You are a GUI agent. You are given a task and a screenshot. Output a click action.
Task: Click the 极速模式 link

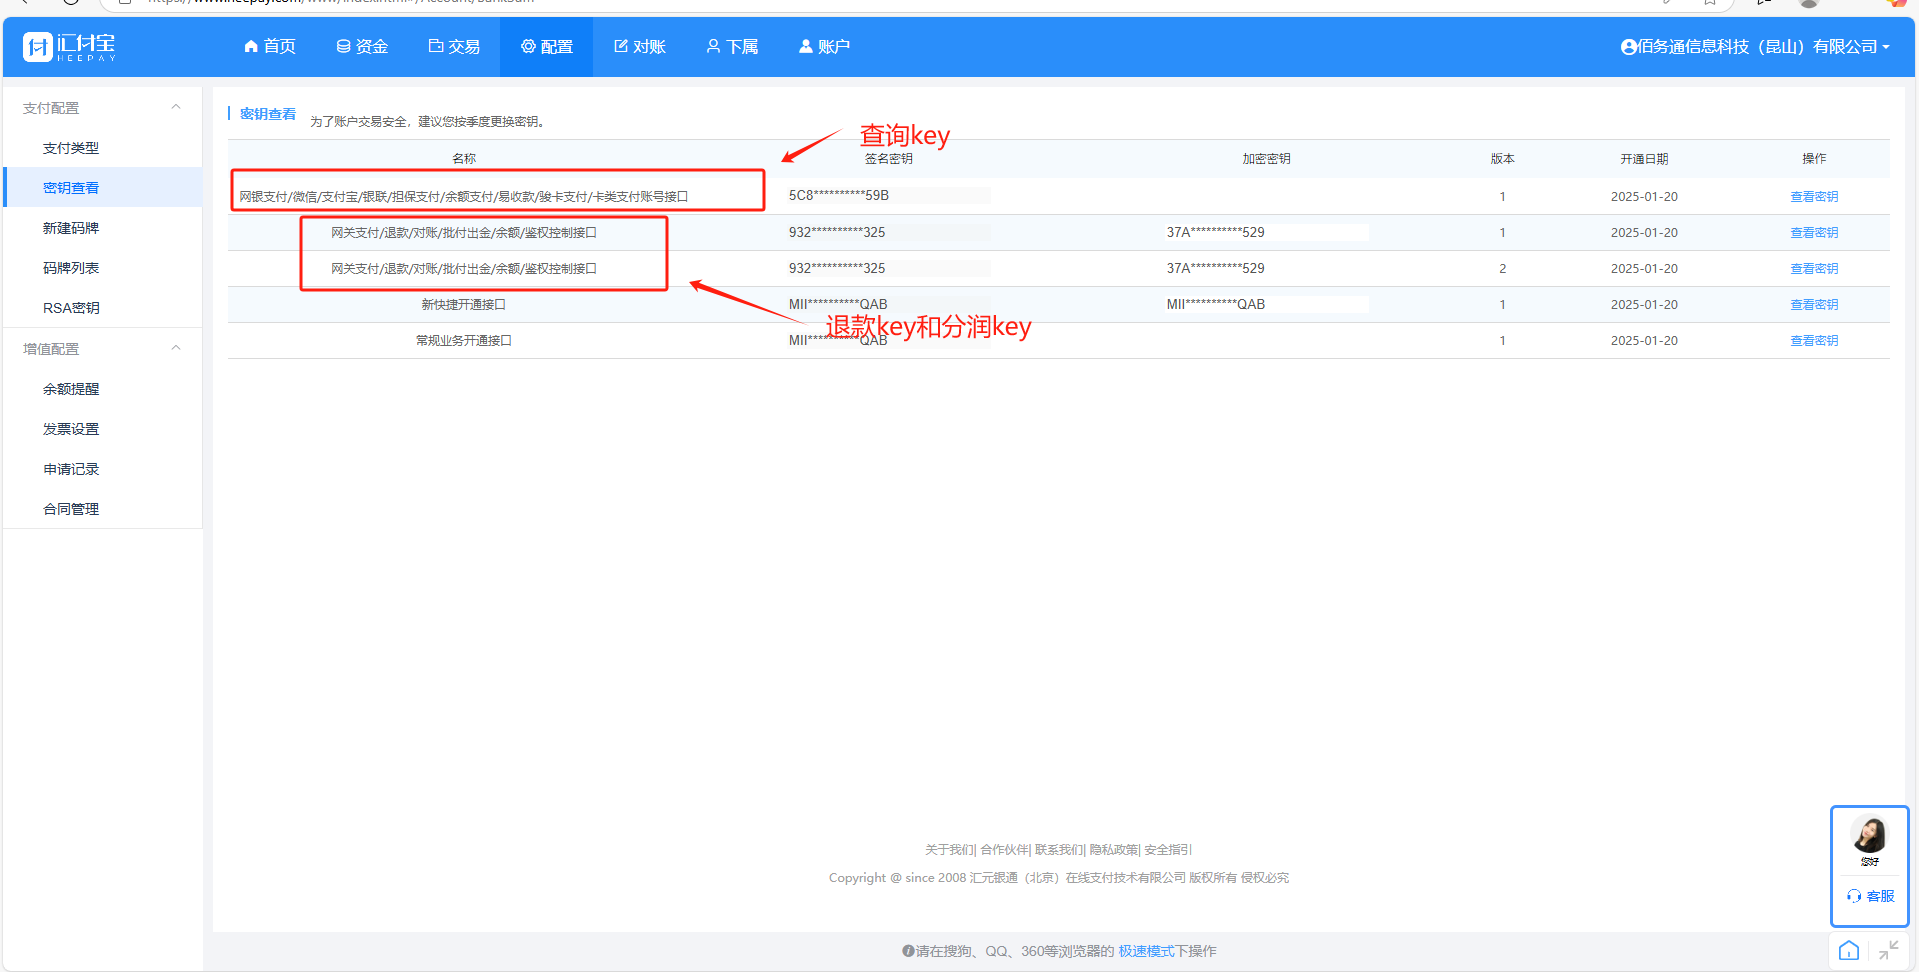pyautogui.click(x=1146, y=951)
